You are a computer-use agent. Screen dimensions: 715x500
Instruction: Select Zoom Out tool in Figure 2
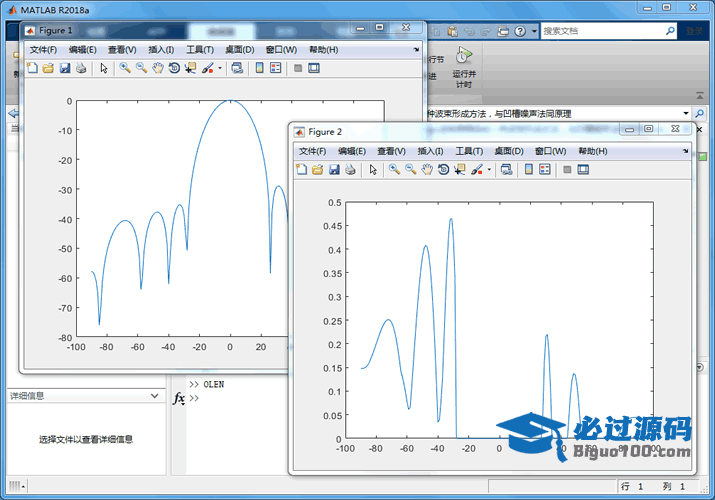(x=411, y=170)
